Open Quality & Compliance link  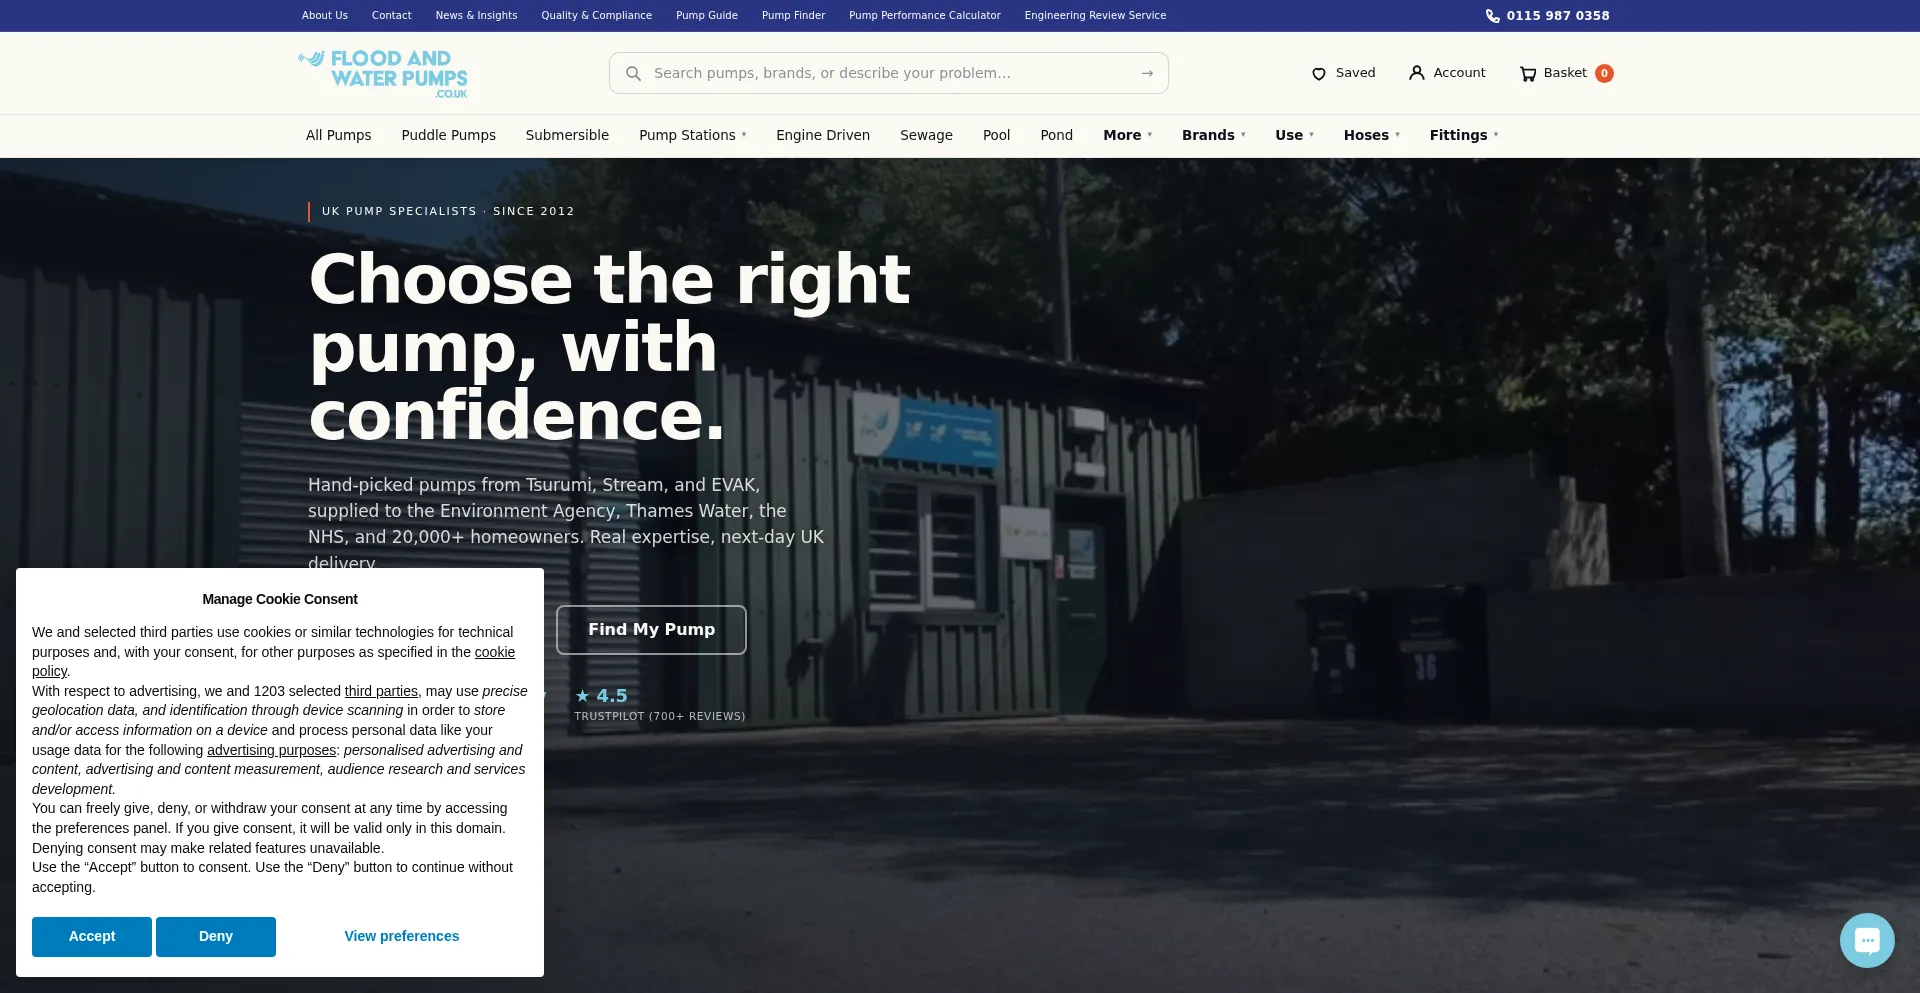(x=597, y=16)
